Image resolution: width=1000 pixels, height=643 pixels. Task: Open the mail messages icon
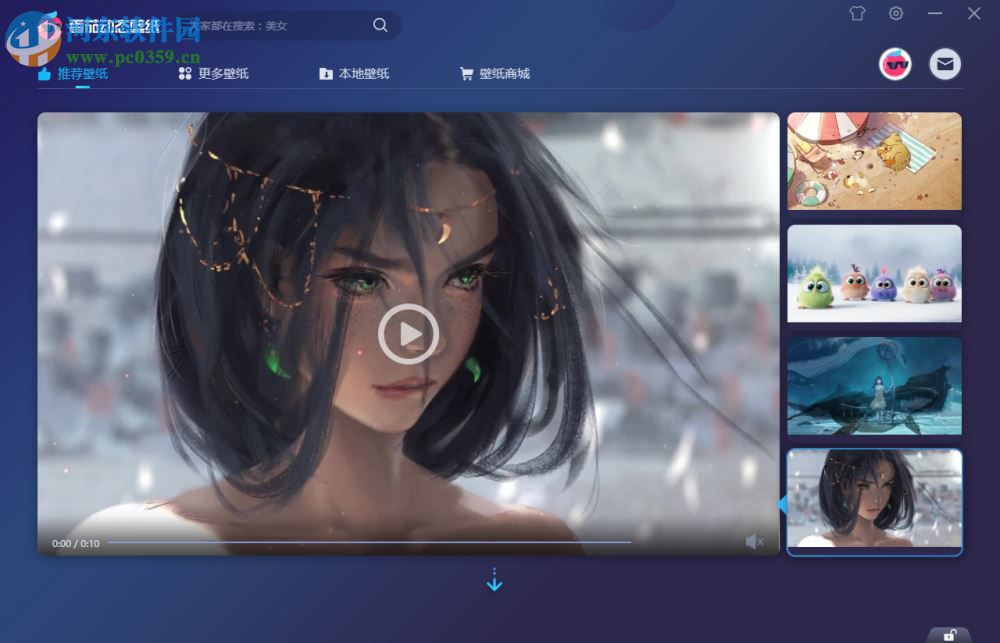click(945, 64)
